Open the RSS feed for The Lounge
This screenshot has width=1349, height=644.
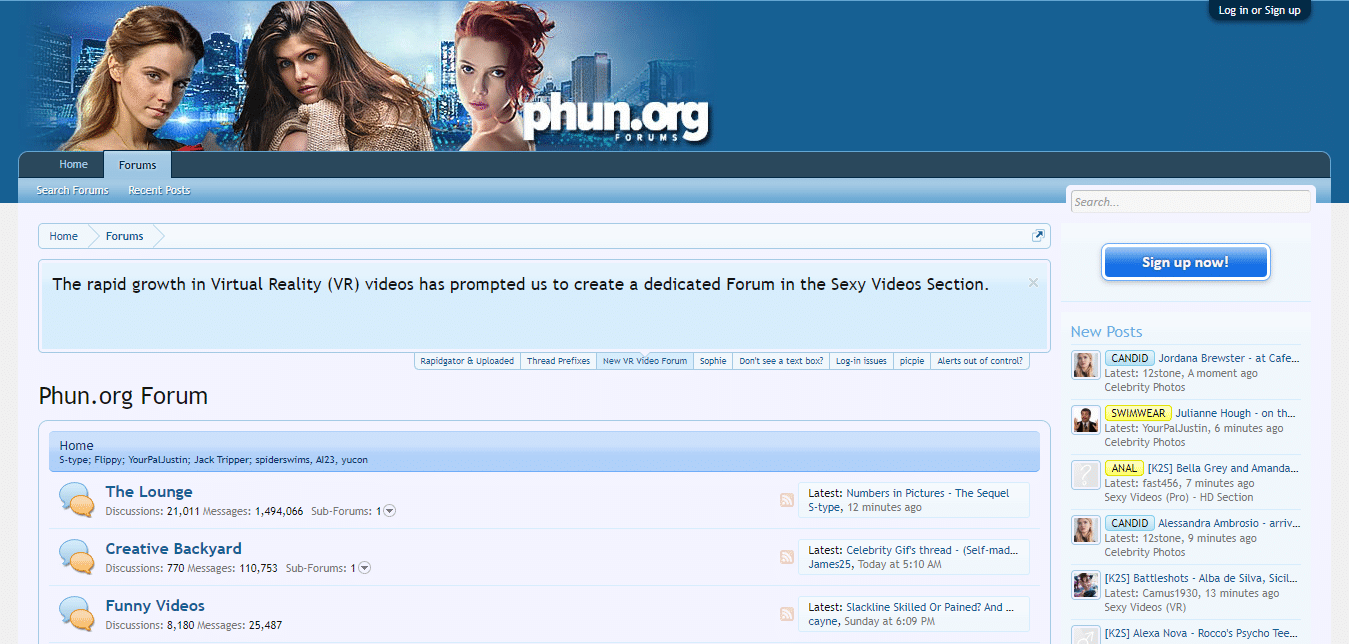click(786, 500)
